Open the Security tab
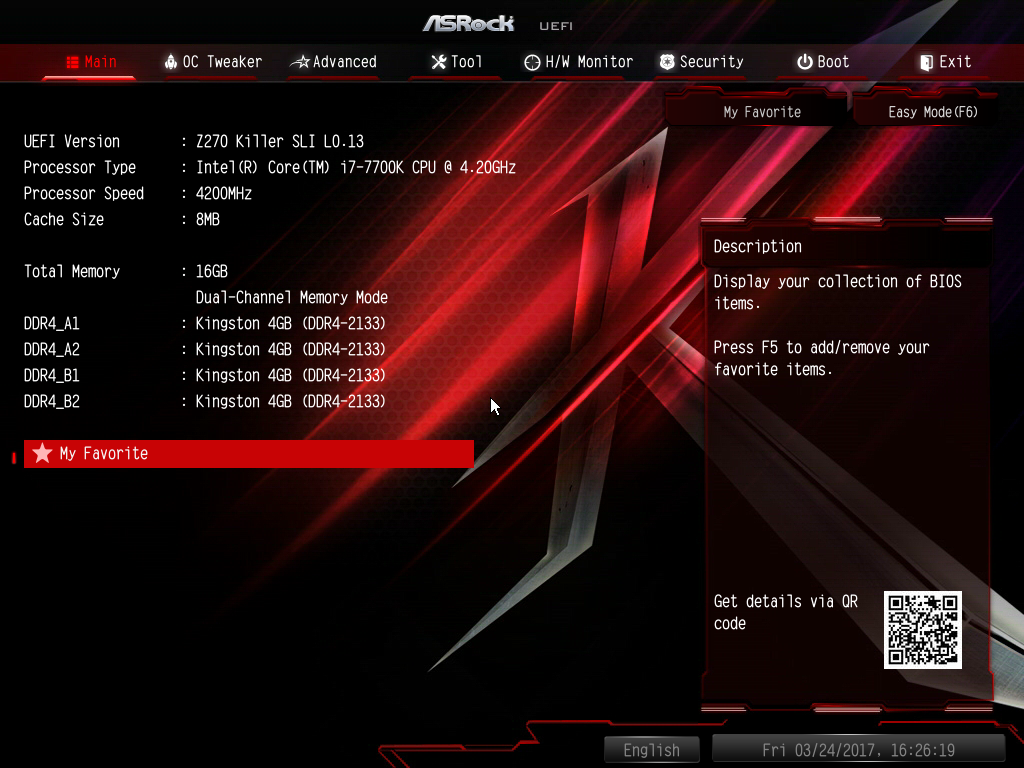Viewport: 1024px width, 768px height. click(x=712, y=62)
